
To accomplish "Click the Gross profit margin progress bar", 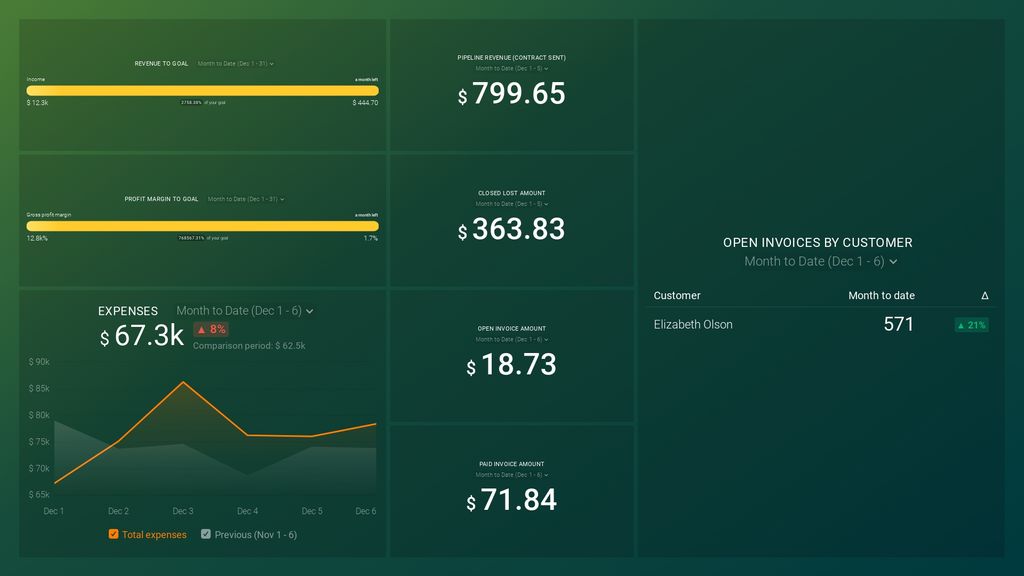I will 202,226.
